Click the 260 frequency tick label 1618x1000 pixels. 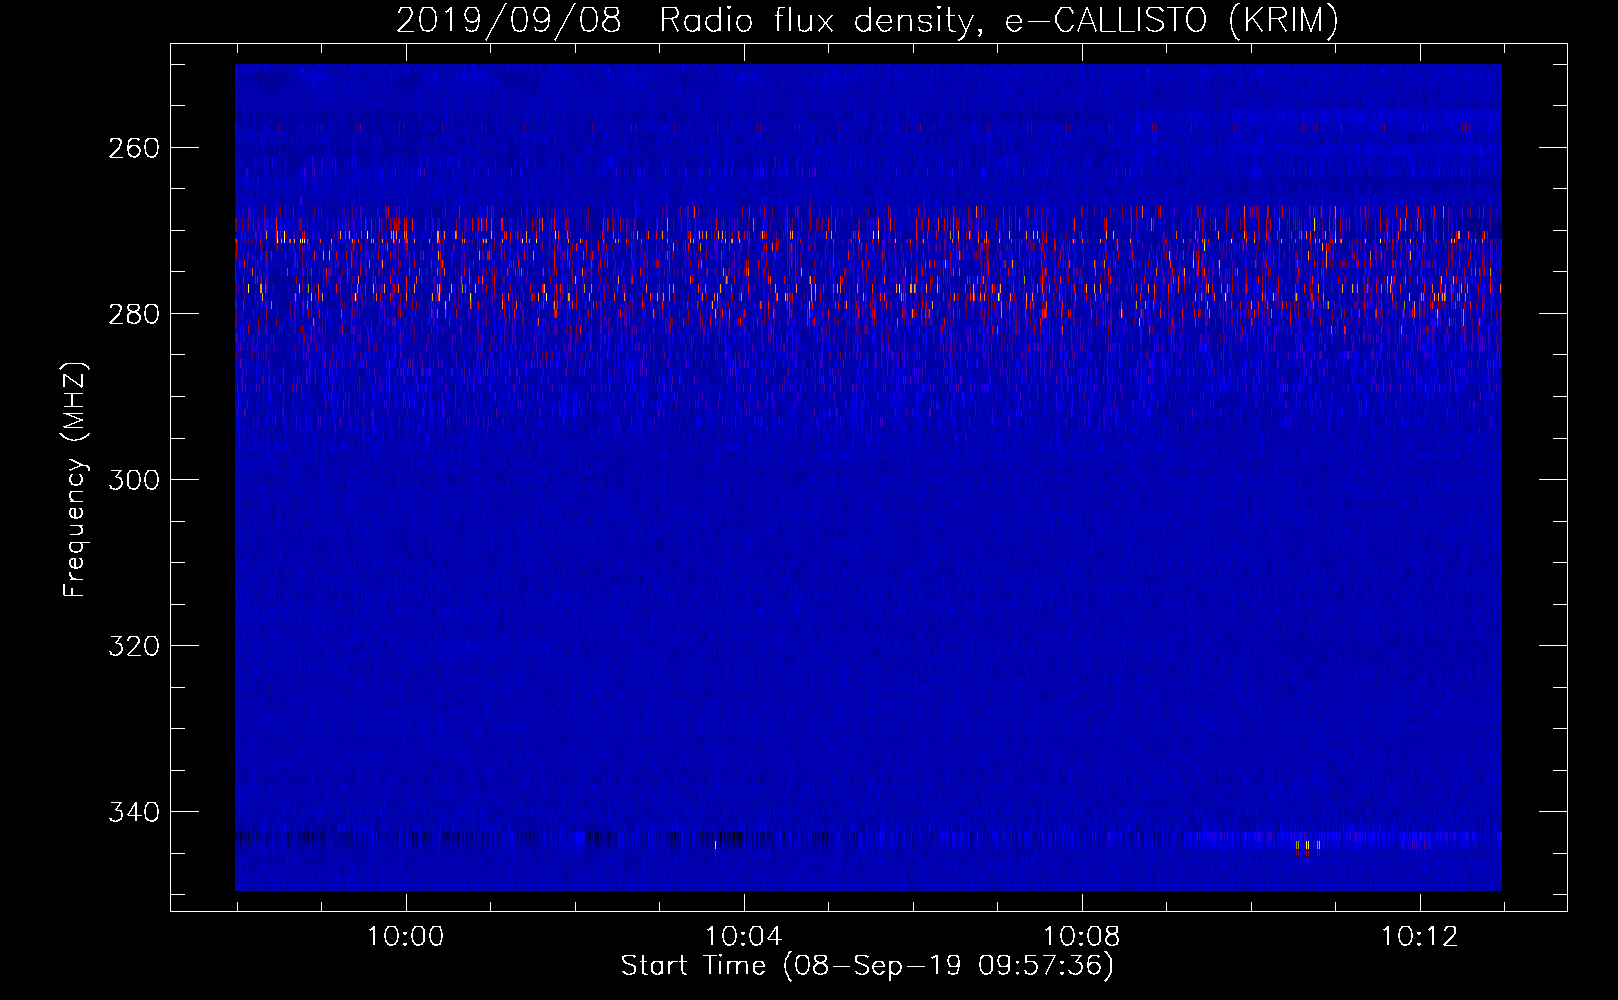pyautogui.click(x=134, y=148)
